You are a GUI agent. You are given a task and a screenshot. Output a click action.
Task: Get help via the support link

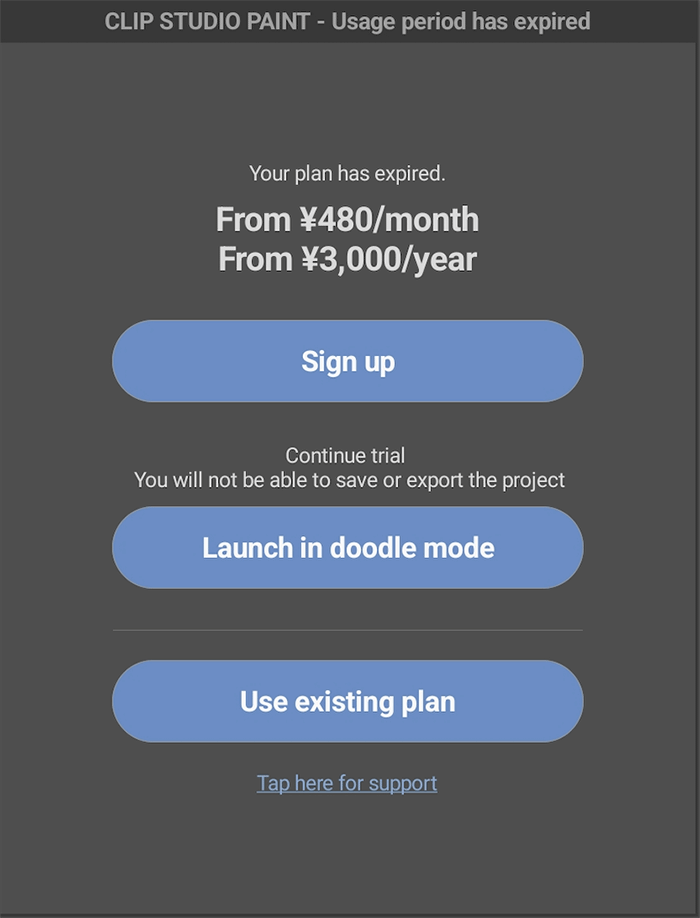347,783
